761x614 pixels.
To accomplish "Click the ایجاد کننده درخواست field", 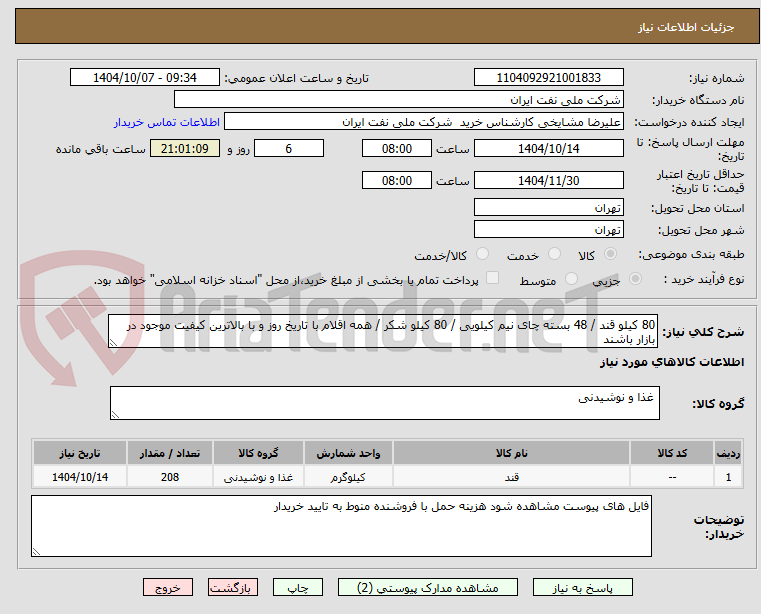I will click(x=424, y=121).
